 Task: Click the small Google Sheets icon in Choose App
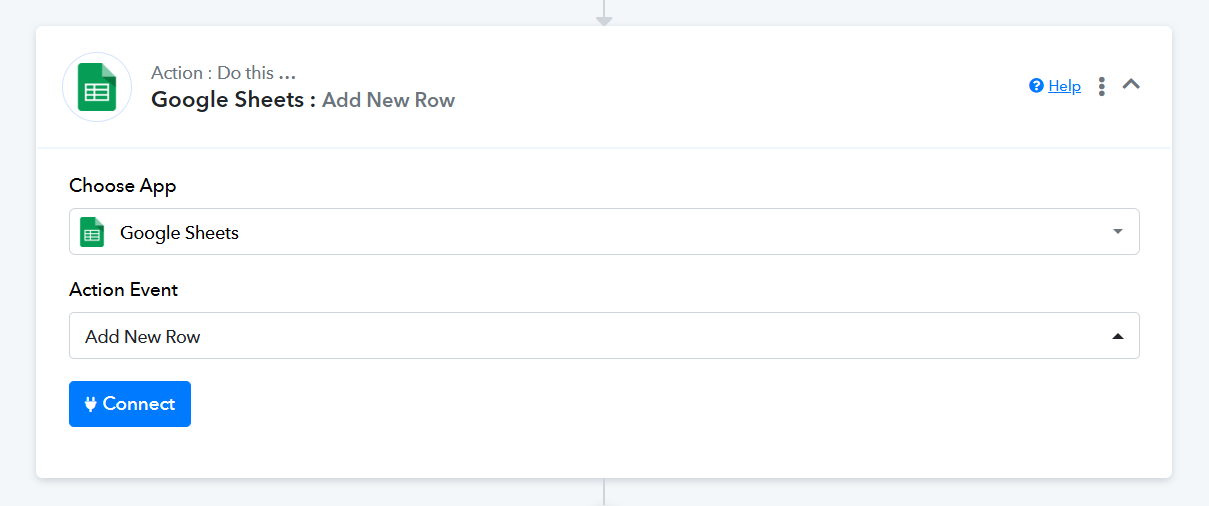tap(92, 232)
